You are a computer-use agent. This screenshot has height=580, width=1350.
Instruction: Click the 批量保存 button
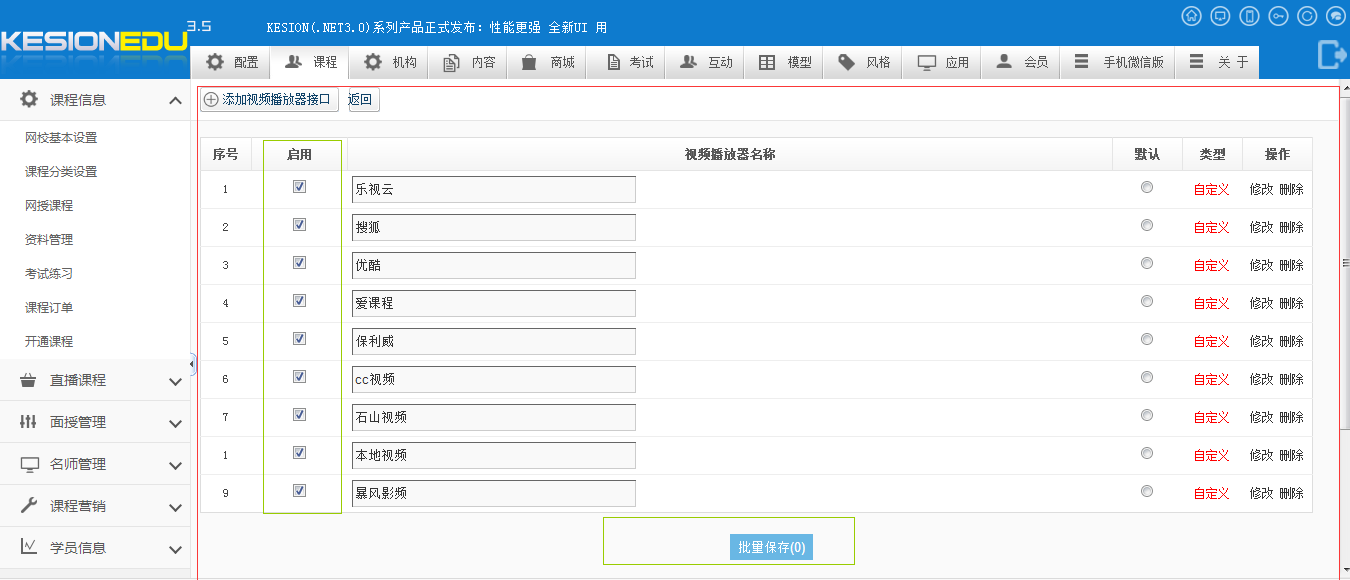[x=771, y=547]
